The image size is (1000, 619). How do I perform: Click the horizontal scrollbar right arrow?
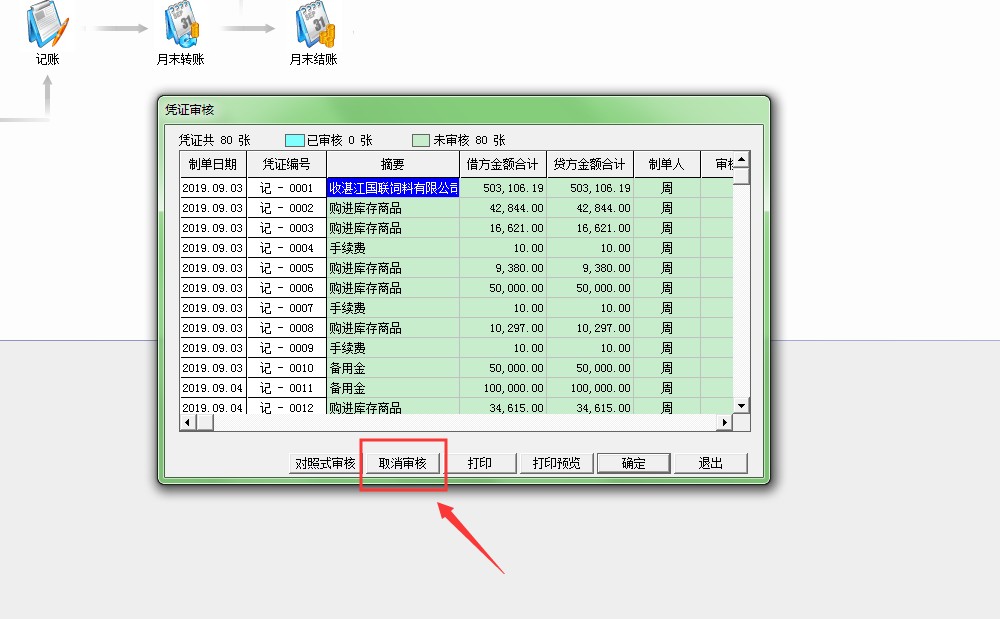[x=725, y=422]
